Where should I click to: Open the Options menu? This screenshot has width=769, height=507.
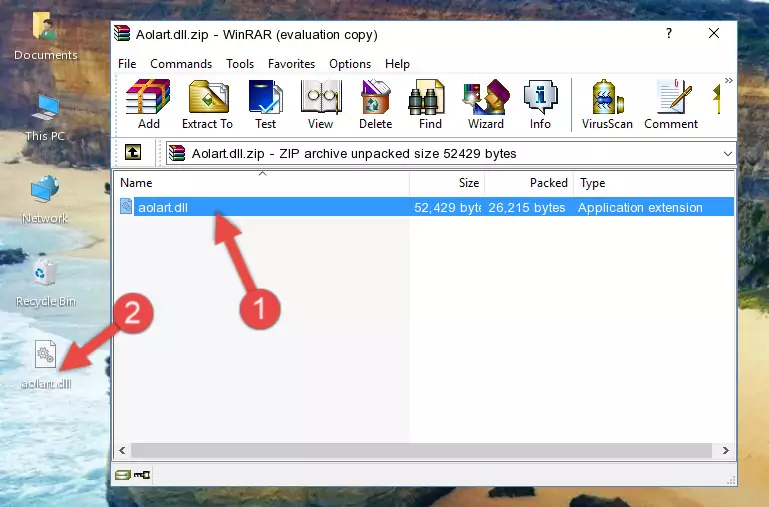point(350,64)
